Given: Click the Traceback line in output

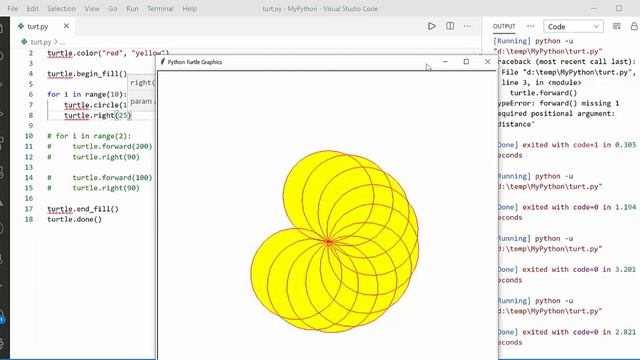Looking at the screenshot, I should 567,62.
